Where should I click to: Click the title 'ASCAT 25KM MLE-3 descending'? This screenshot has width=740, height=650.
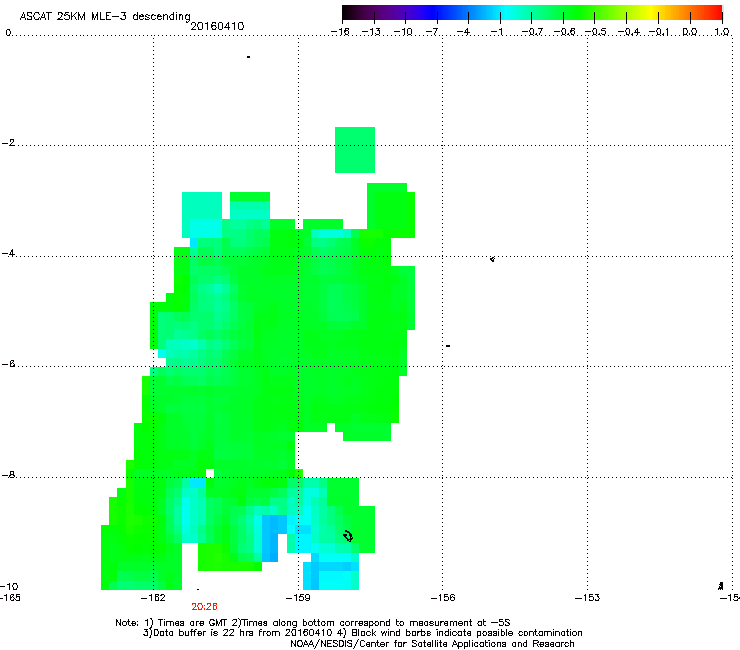pos(105,16)
